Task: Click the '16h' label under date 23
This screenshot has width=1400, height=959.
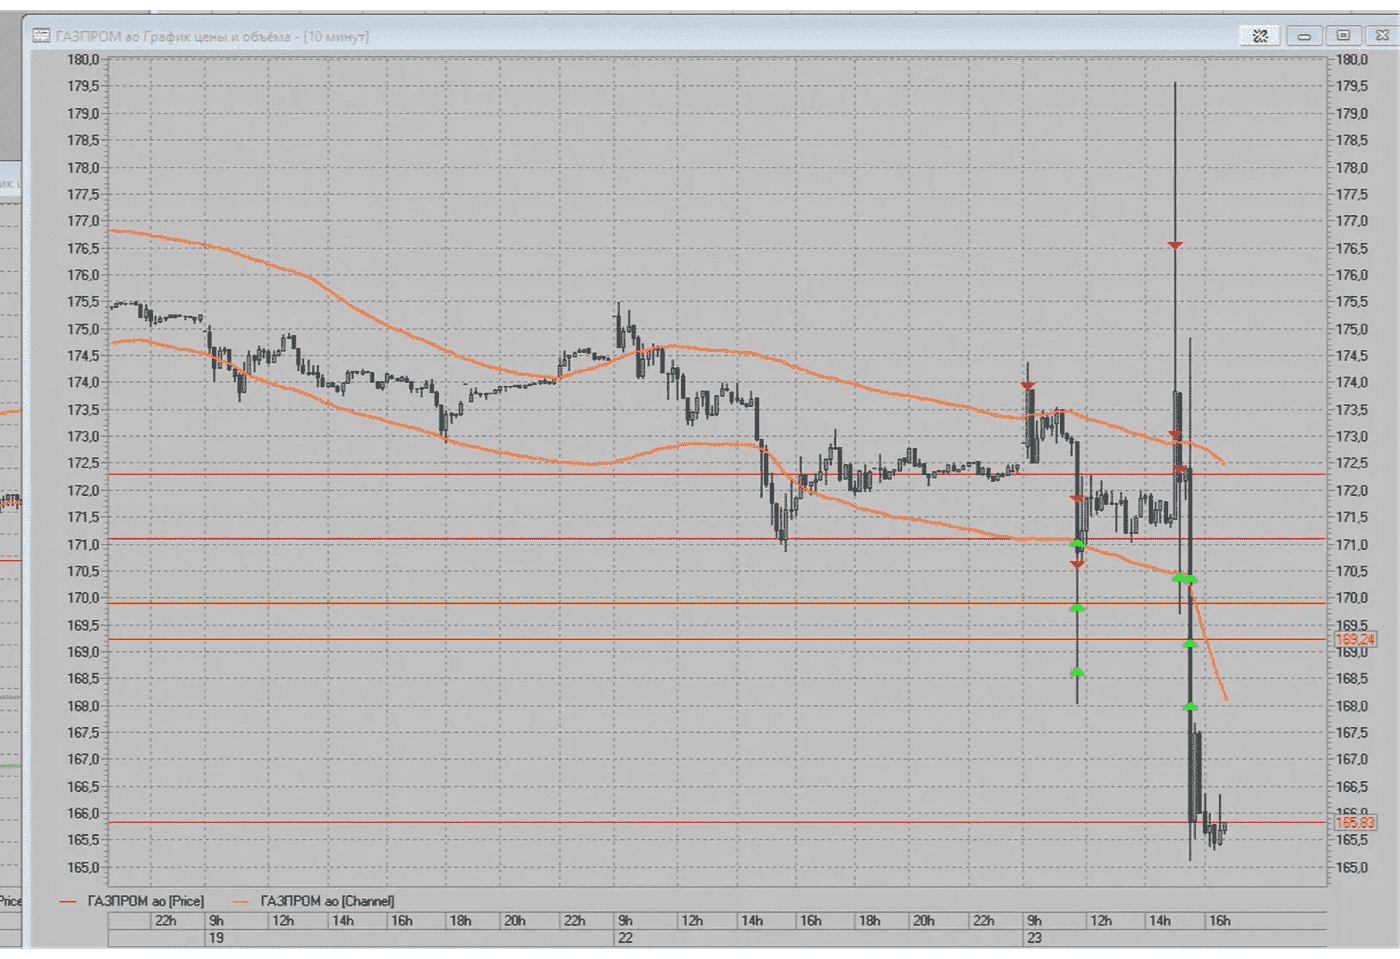Action: coord(1220,920)
